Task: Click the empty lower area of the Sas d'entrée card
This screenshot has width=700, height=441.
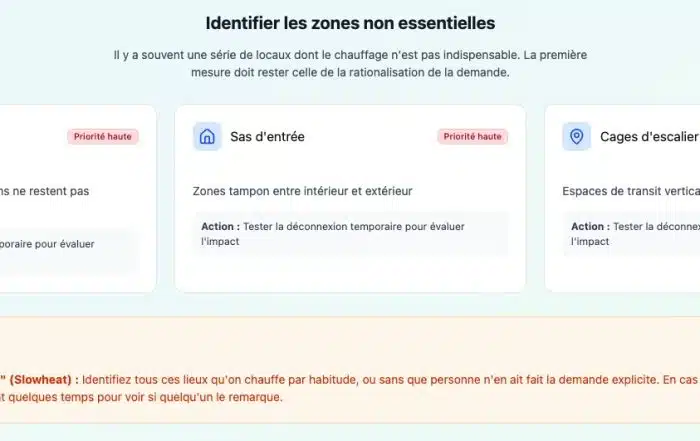Action: pos(350,273)
